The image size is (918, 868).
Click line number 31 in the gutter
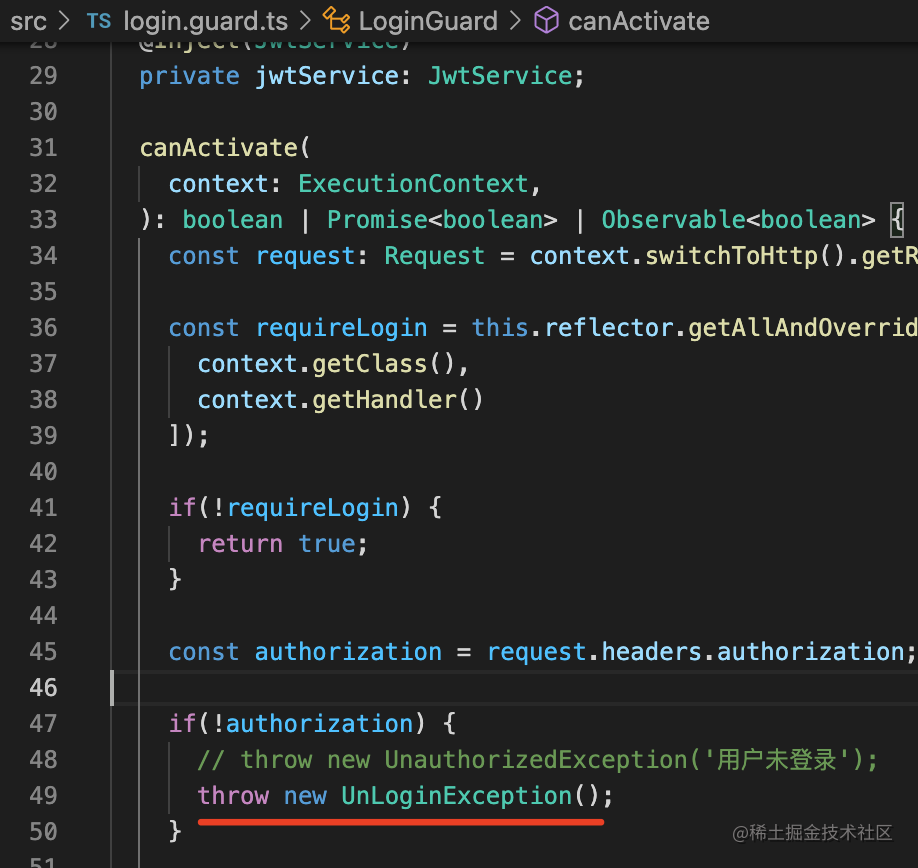[x=43, y=148]
